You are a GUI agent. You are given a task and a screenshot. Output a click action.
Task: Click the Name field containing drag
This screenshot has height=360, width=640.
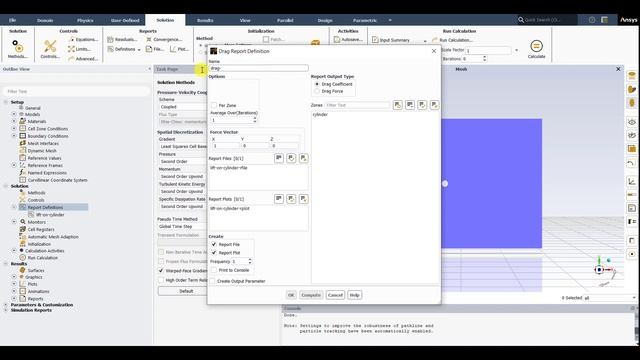258,68
